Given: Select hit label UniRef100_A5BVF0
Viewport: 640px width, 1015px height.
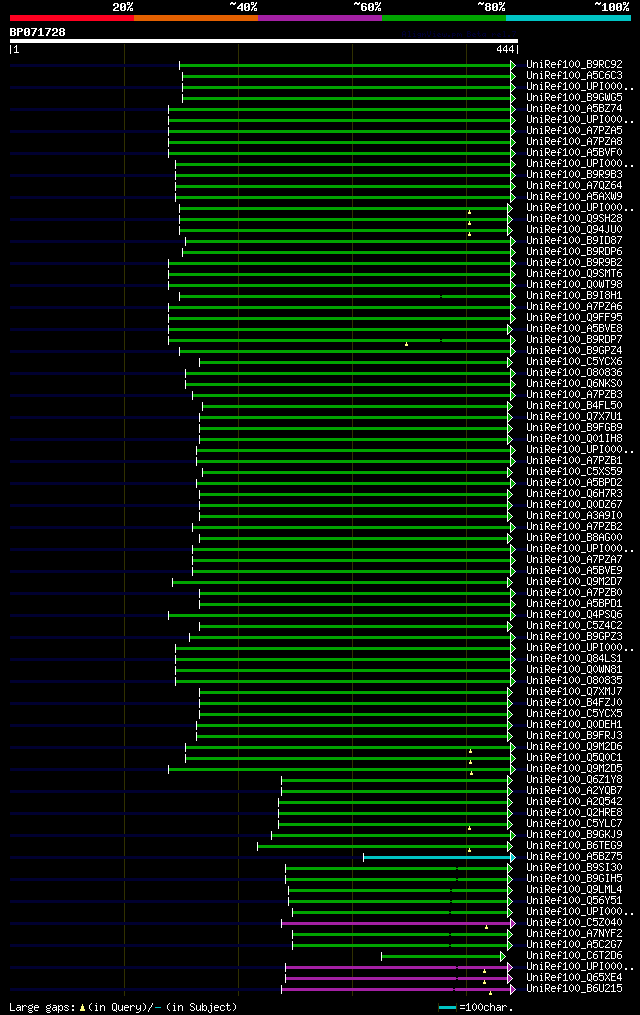Looking at the screenshot, I should 574,153.
